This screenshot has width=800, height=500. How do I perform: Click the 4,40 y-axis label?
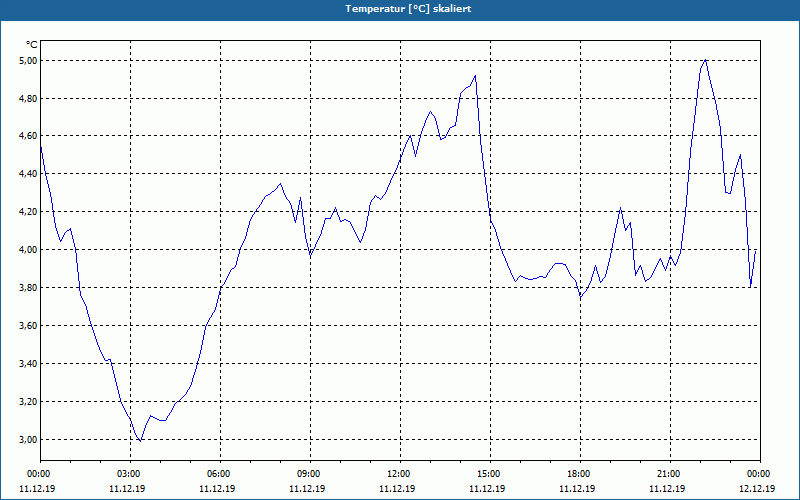29,174
